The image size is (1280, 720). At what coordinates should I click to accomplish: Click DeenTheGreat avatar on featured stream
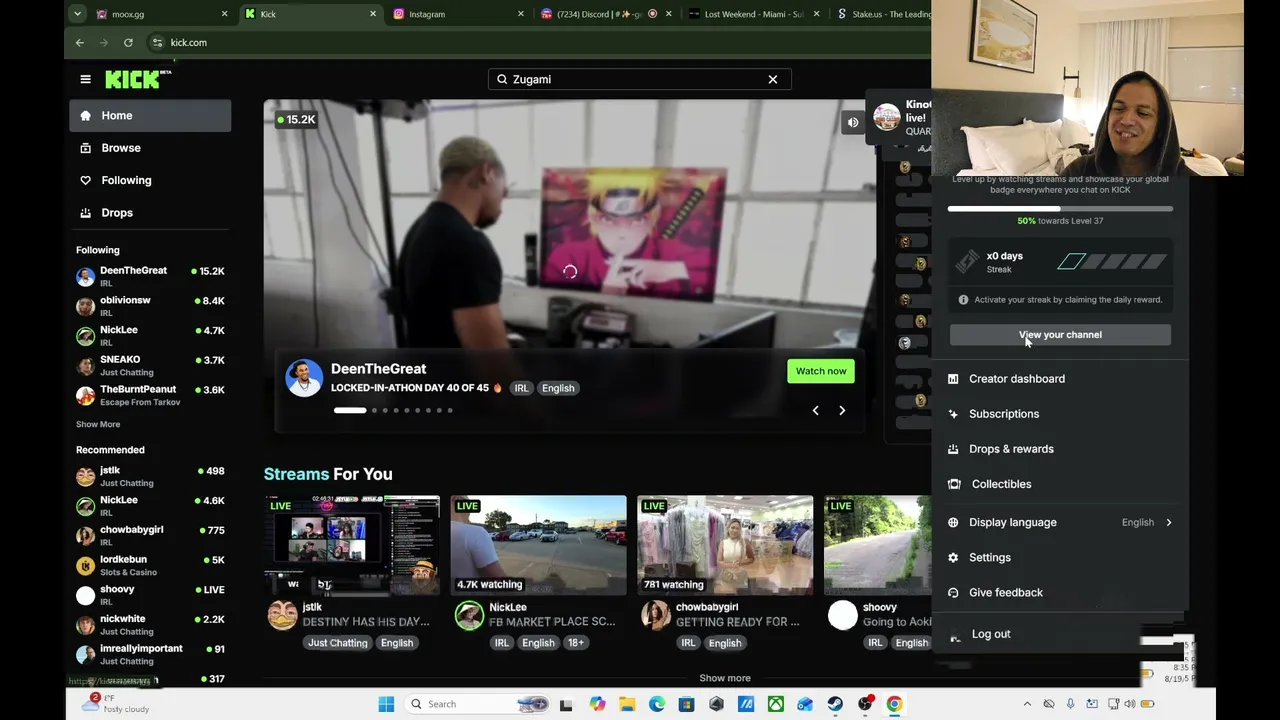304,378
